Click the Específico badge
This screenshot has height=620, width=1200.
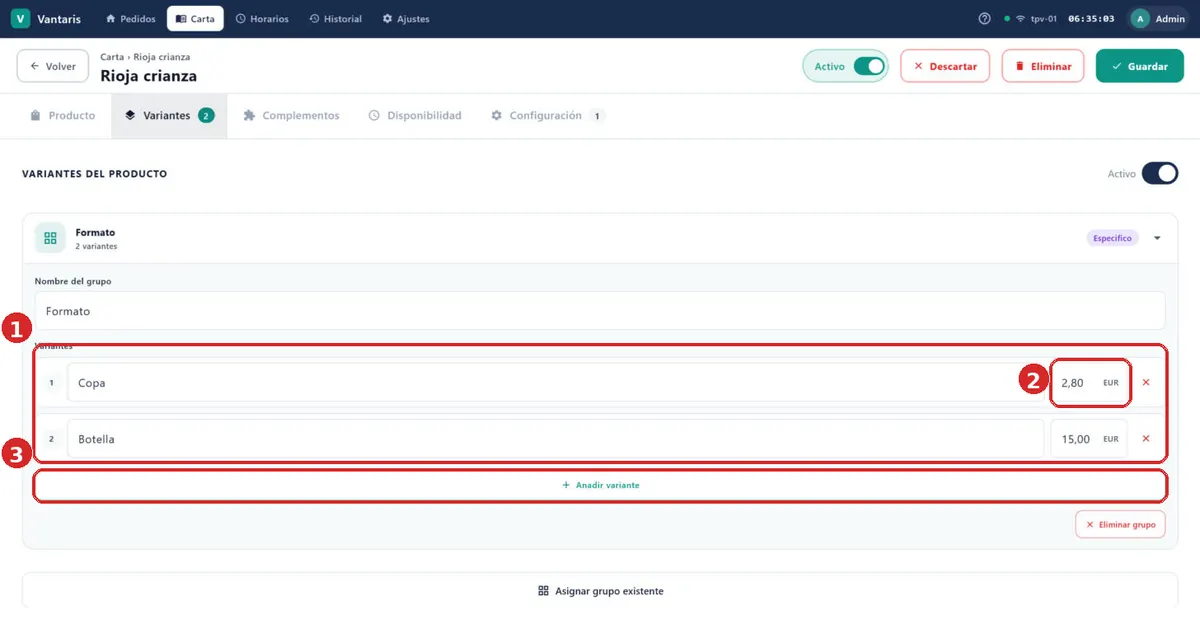pos(1112,238)
